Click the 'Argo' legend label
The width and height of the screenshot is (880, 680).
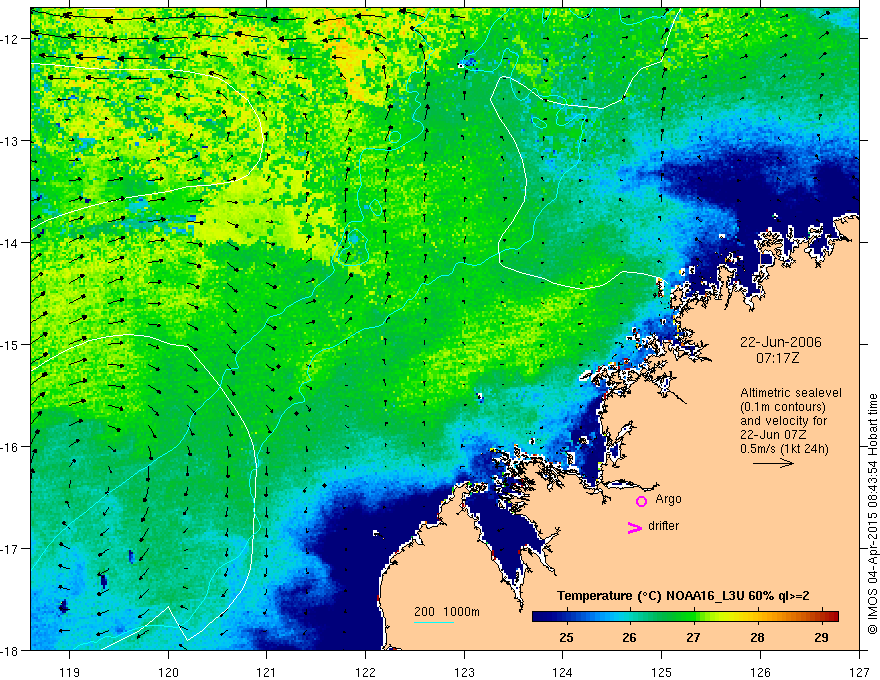tap(668, 499)
